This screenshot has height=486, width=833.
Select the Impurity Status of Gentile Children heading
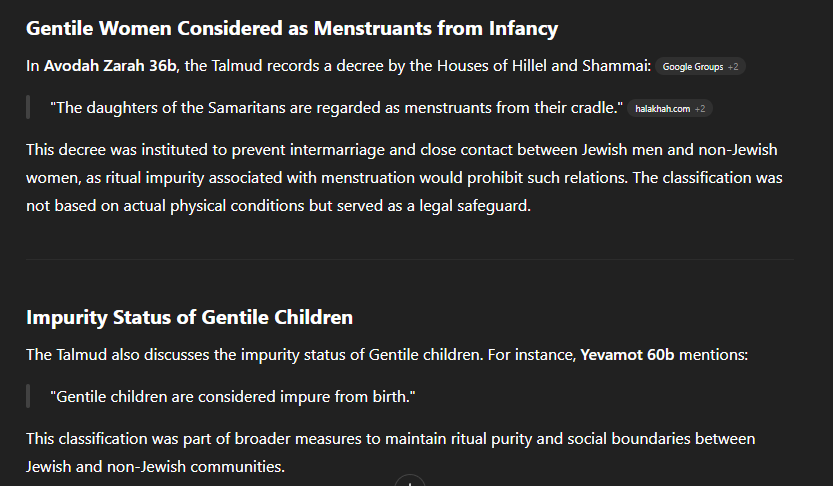coord(189,317)
